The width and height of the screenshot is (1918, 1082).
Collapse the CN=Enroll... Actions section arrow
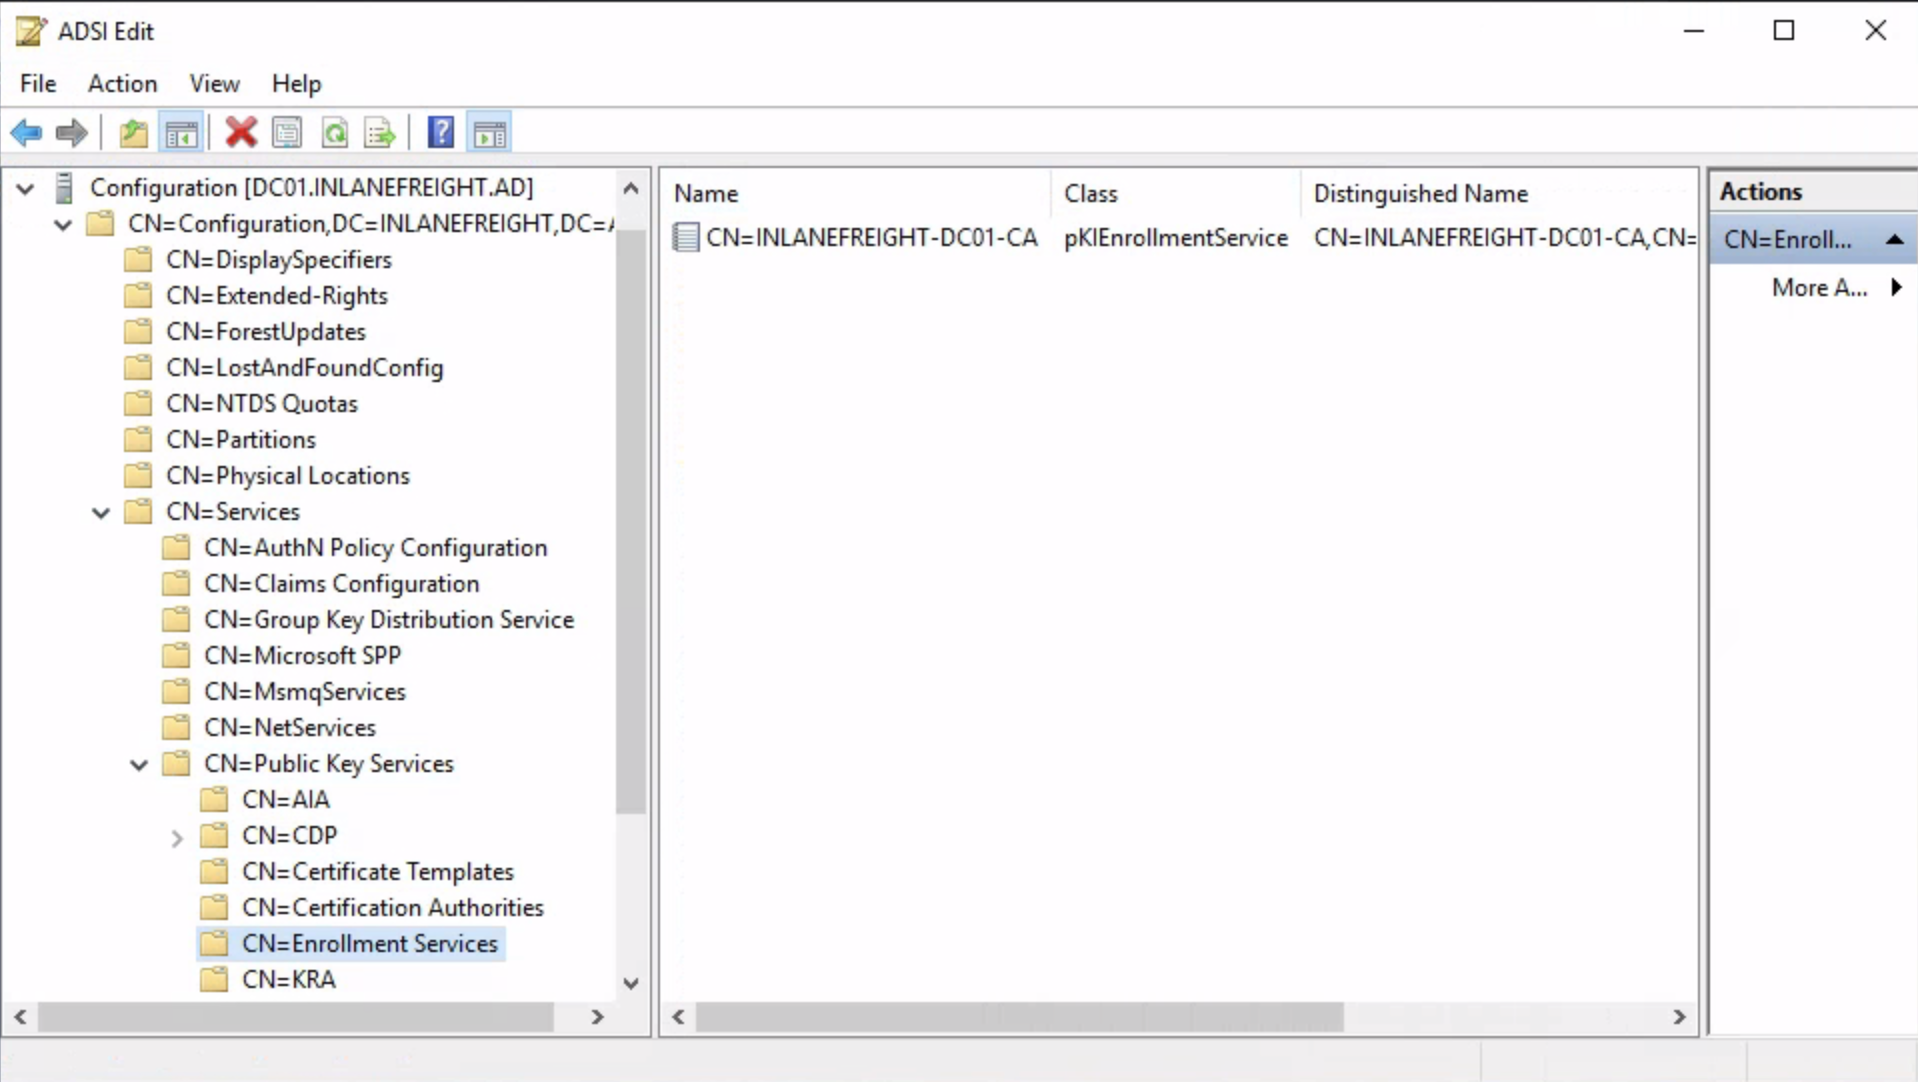[1894, 240]
